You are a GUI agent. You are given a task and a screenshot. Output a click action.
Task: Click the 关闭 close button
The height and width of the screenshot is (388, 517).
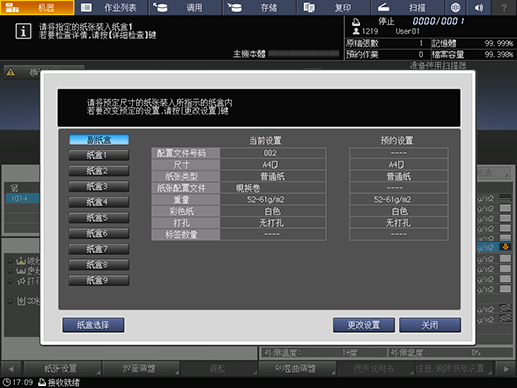click(430, 325)
